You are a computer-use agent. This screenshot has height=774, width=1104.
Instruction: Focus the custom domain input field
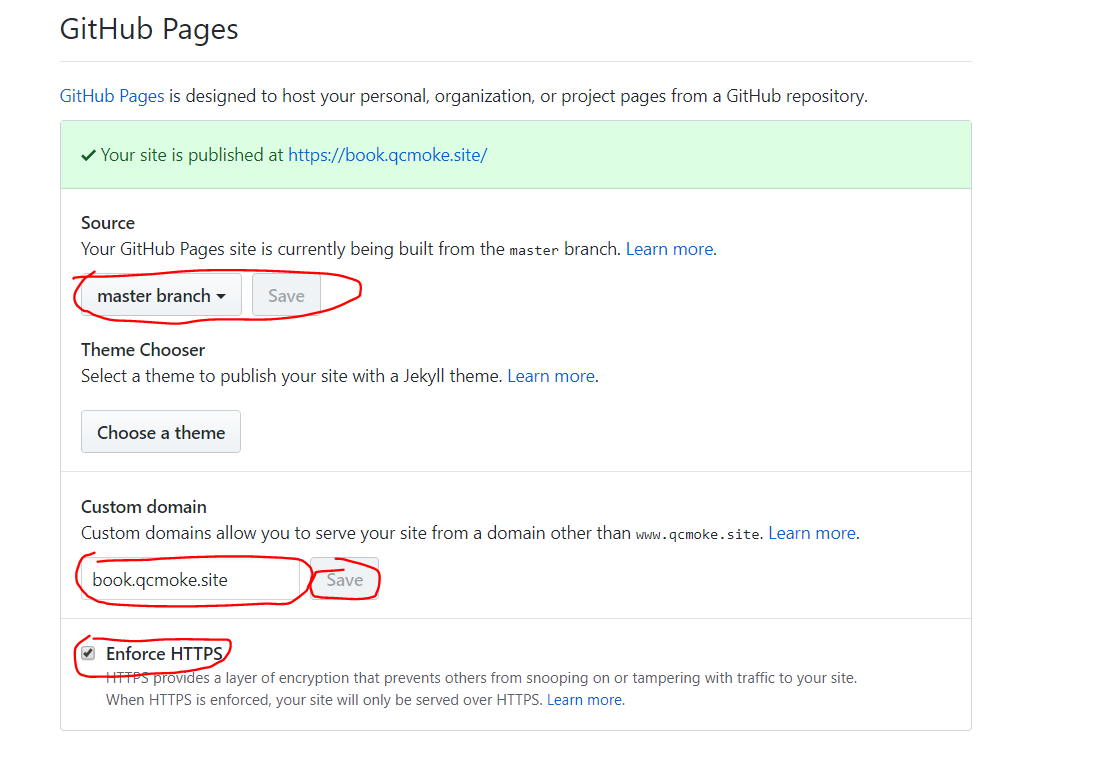(x=190, y=580)
